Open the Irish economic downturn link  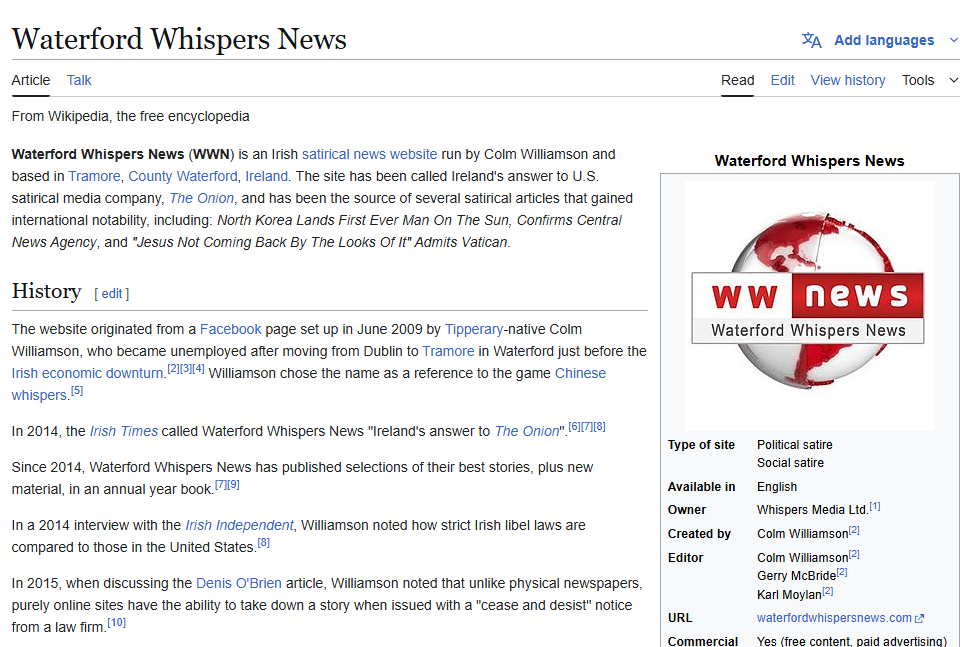pos(87,373)
